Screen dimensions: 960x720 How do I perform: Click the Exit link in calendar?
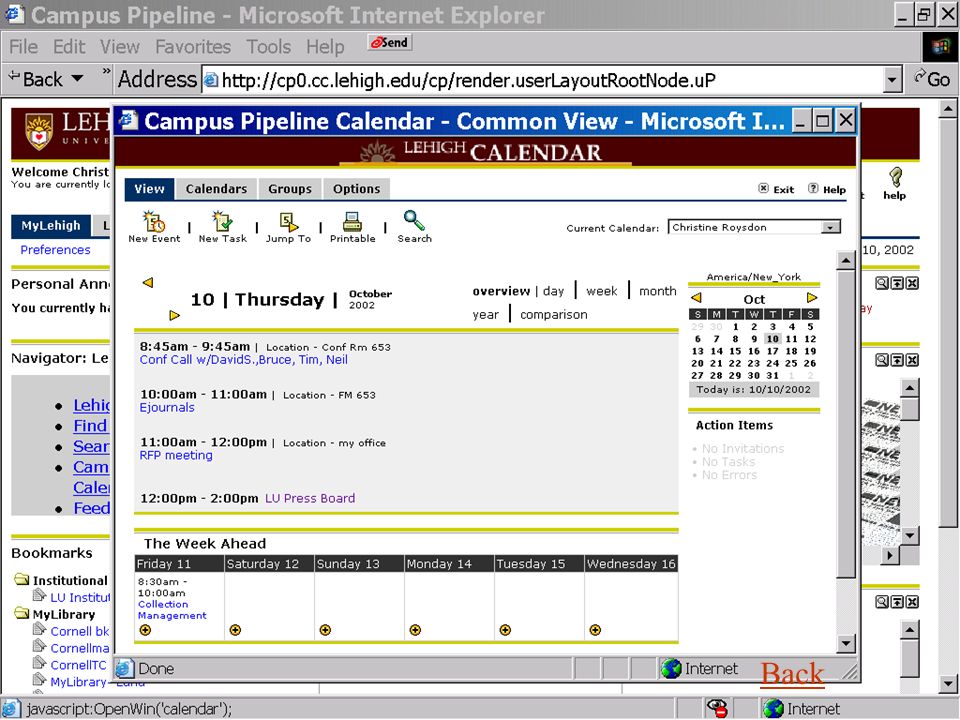(x=776, y=189)
